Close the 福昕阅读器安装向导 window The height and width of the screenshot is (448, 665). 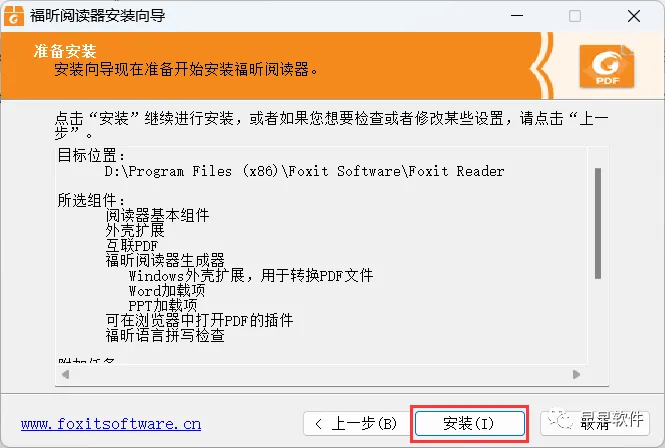[634, 16]
